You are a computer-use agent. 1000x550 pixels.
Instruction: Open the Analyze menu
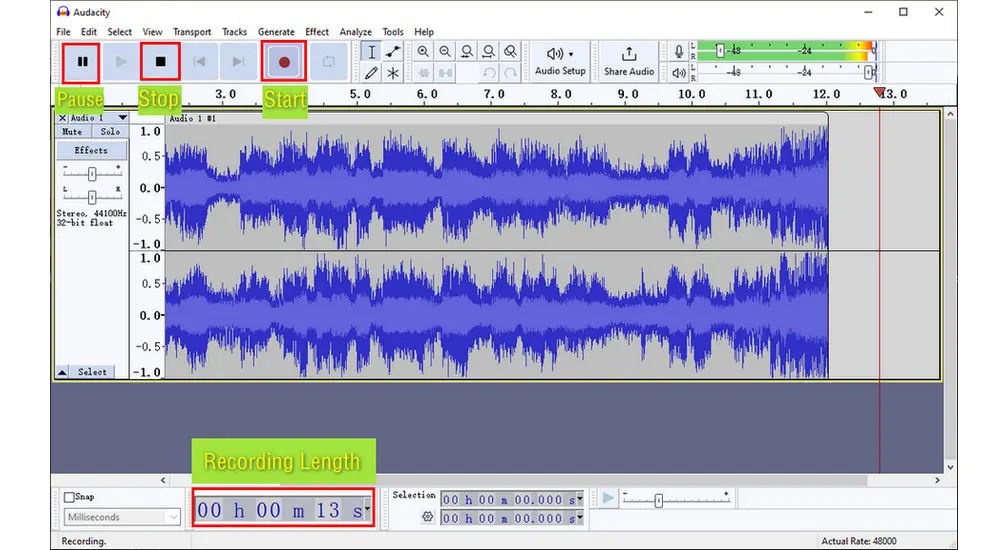[x=355, y=32]
